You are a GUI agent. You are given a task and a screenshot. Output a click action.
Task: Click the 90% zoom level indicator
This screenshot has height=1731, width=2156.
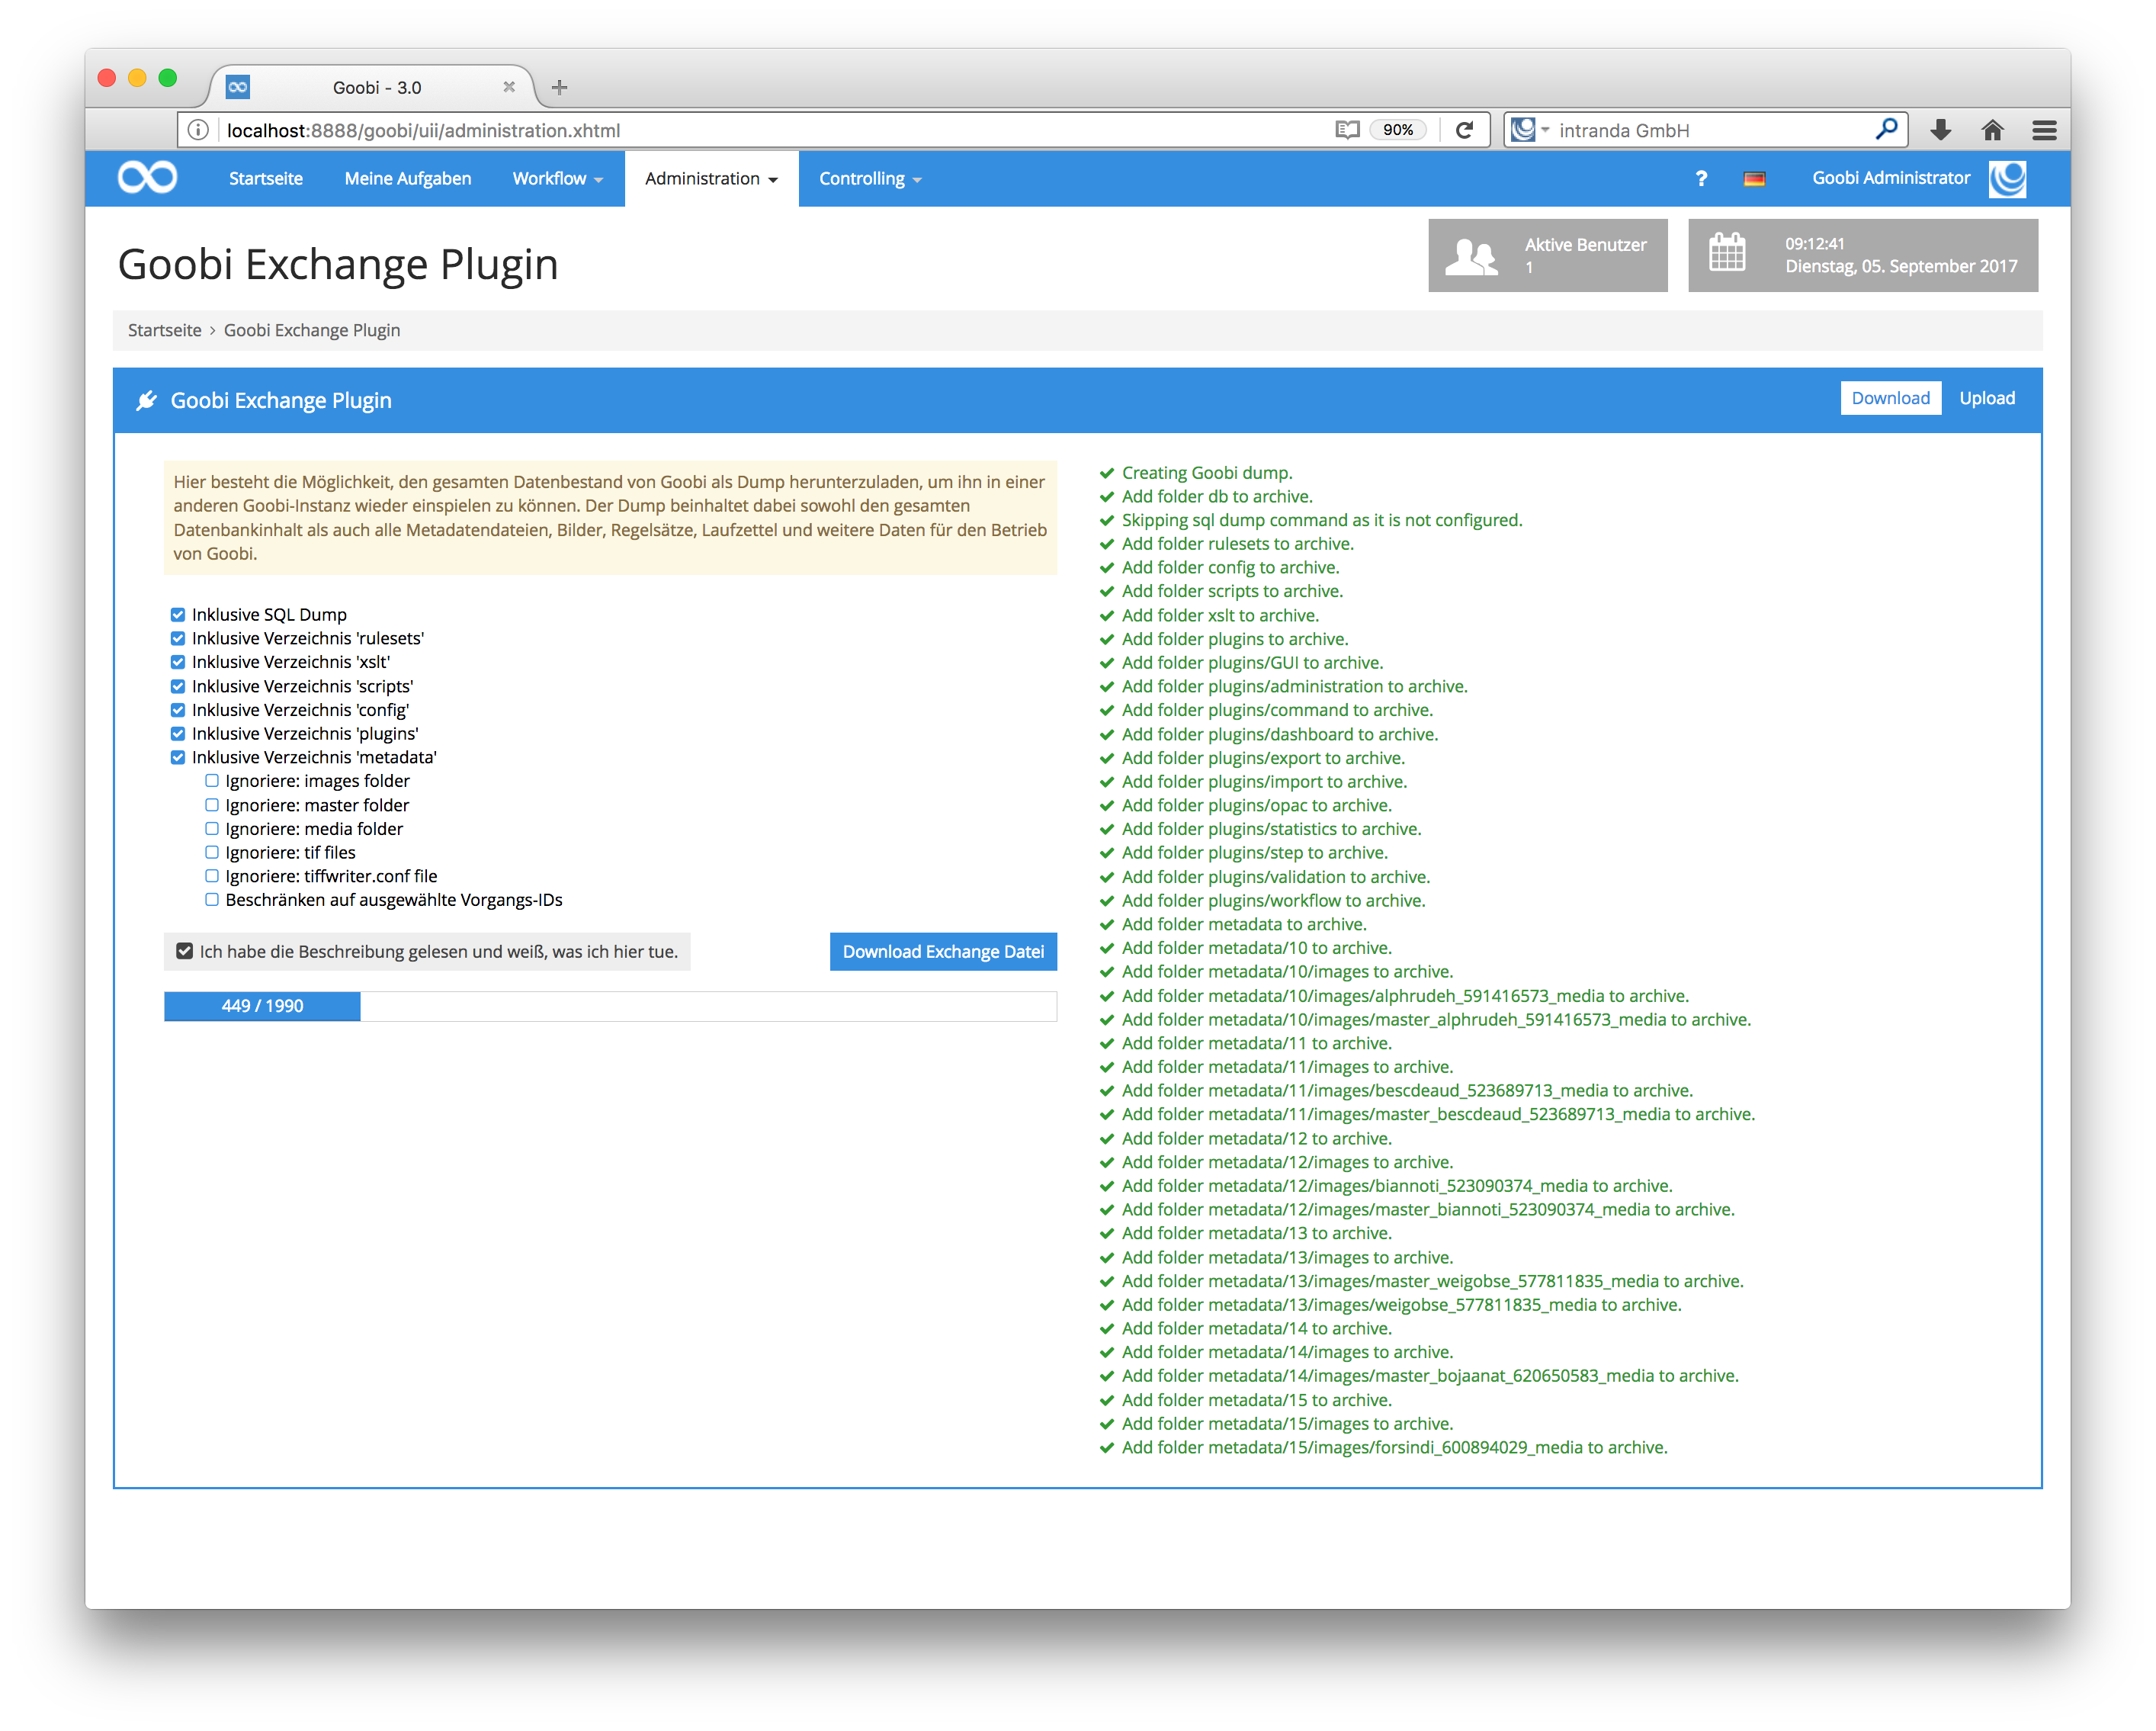[1398, 130]
